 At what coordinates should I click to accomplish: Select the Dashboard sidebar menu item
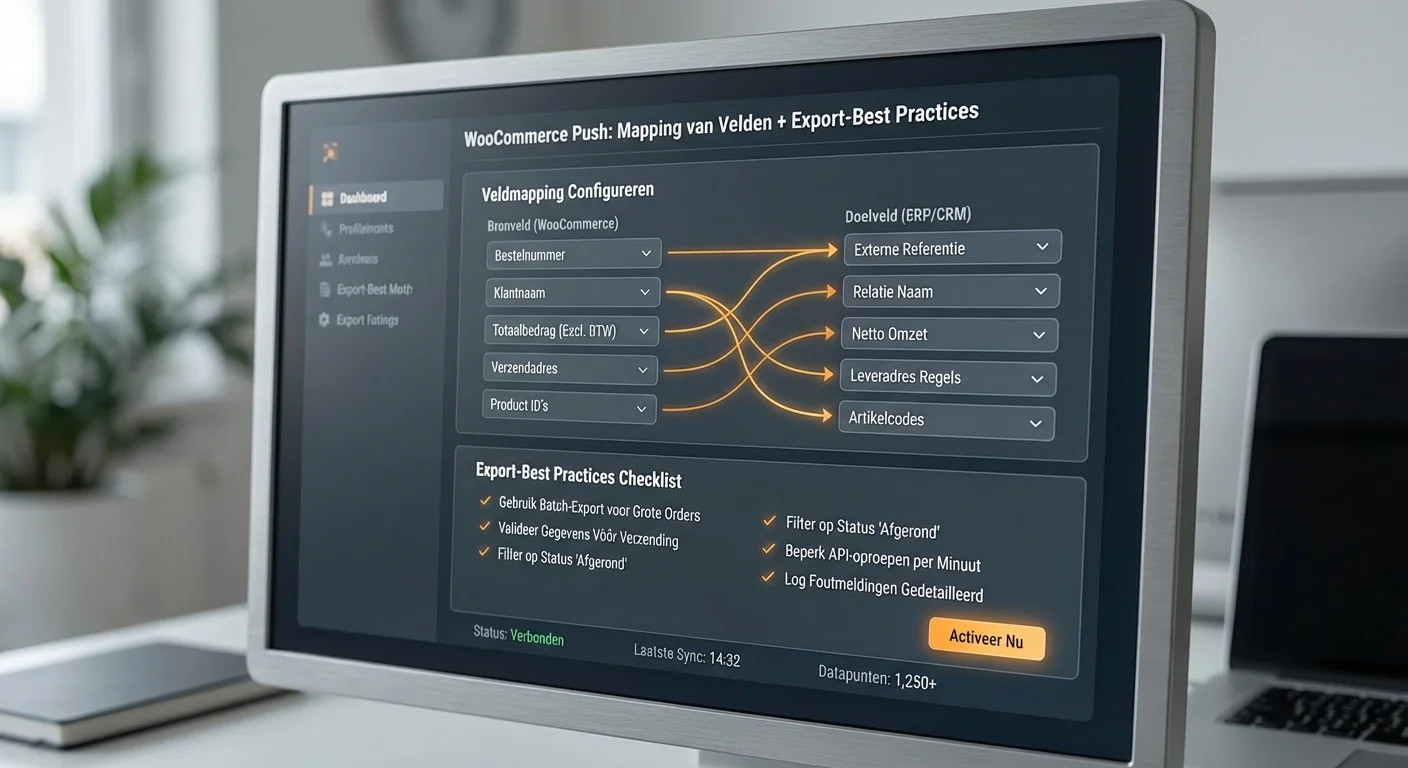[376, 198]
